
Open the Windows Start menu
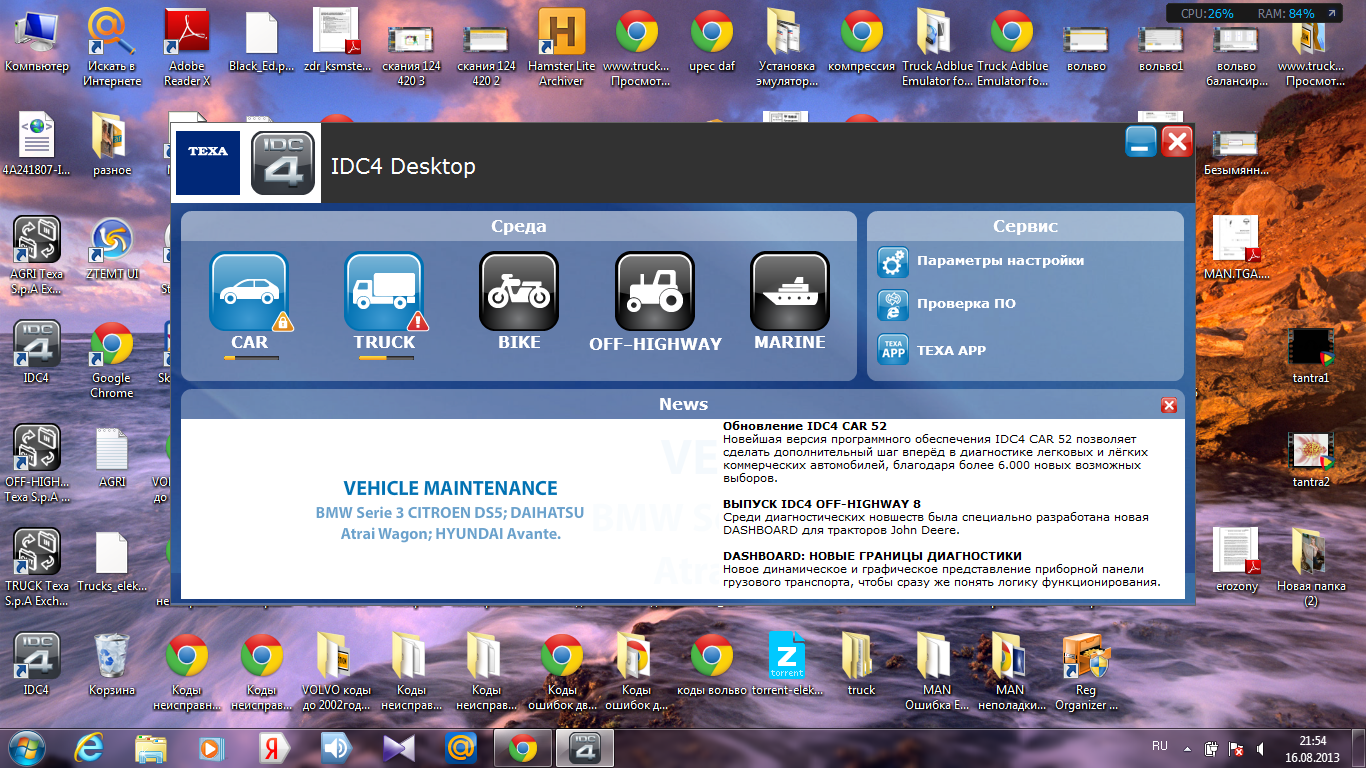pyautogui.click(x=26, y=747)
